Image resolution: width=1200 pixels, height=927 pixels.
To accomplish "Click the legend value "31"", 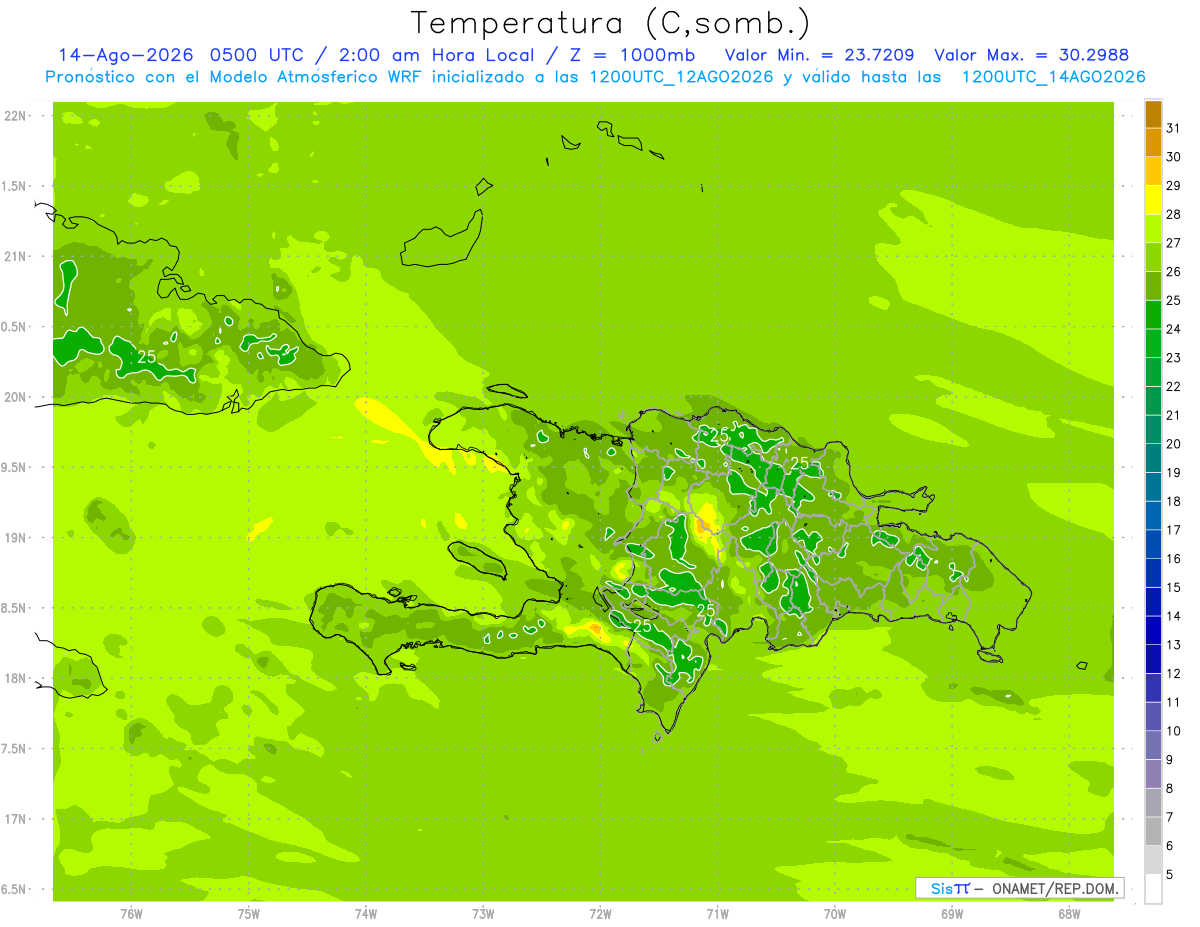I will tap(1174, 128).
